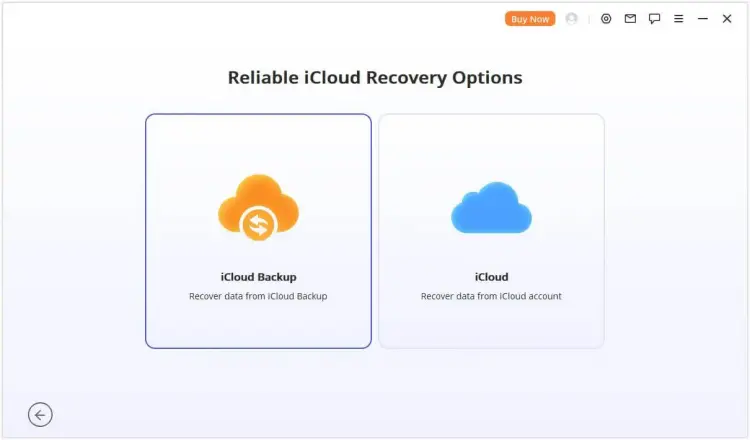Screen dimensions: 750x440
Task: Open the hamburger menu icon
Action: [679, 19]
